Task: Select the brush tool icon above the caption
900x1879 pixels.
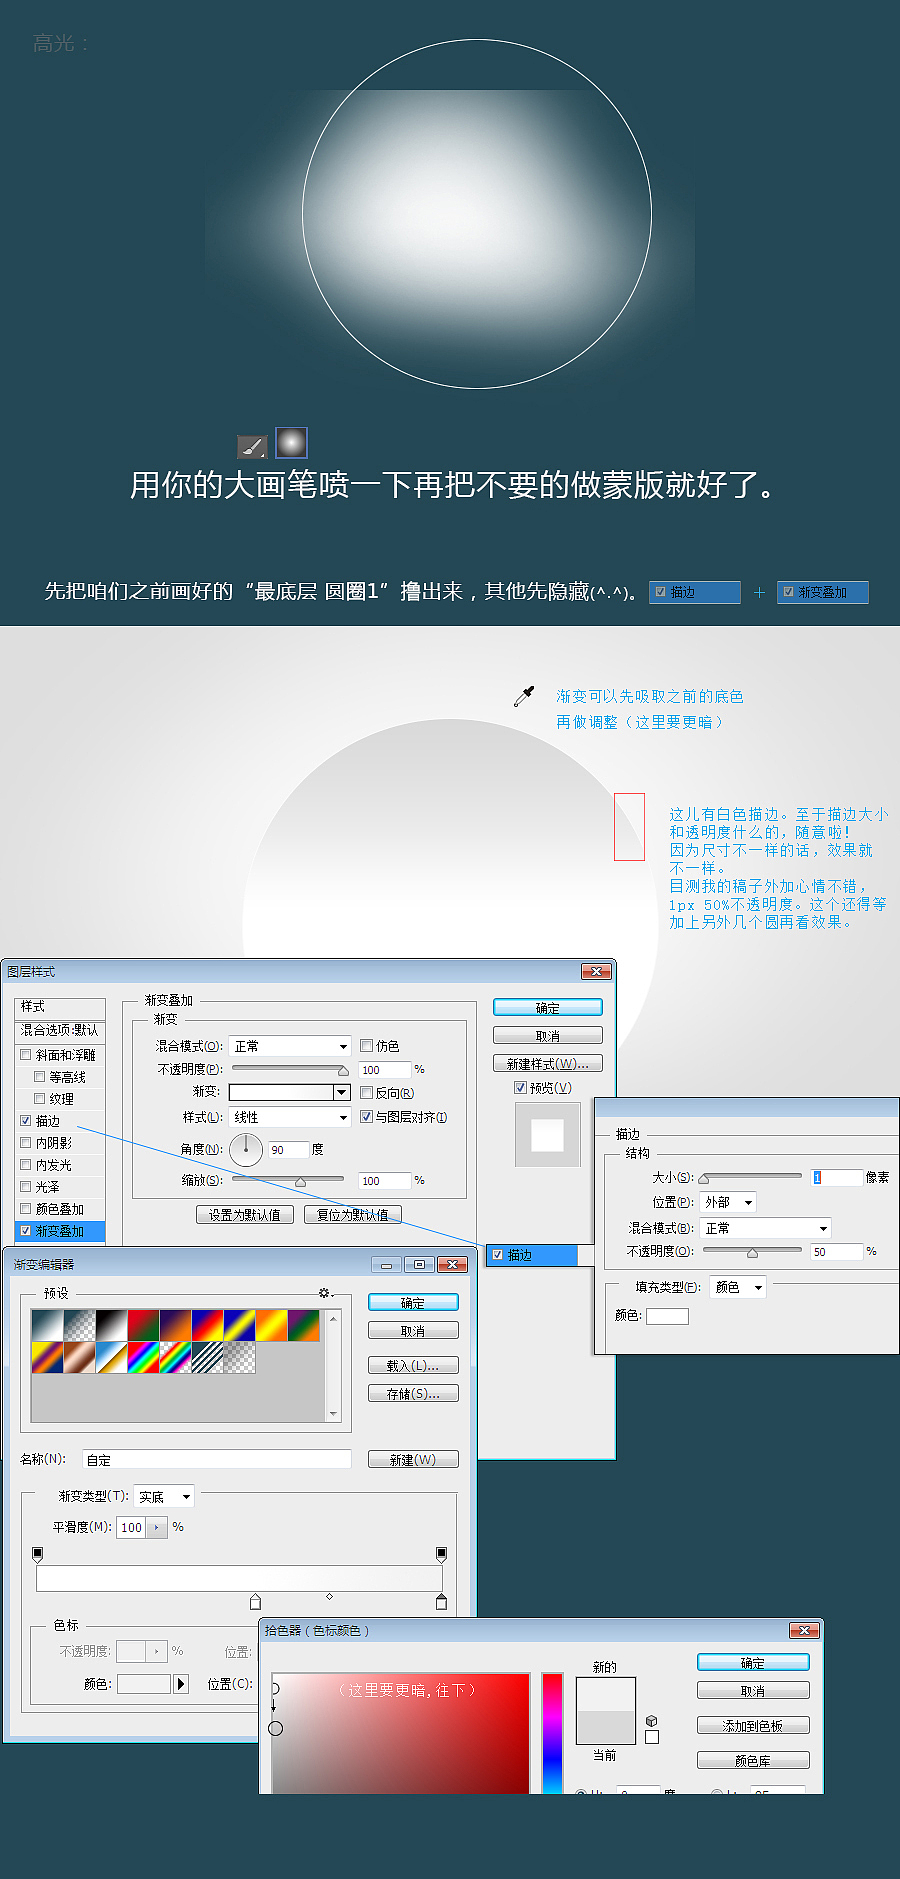Action: (251, 446)
